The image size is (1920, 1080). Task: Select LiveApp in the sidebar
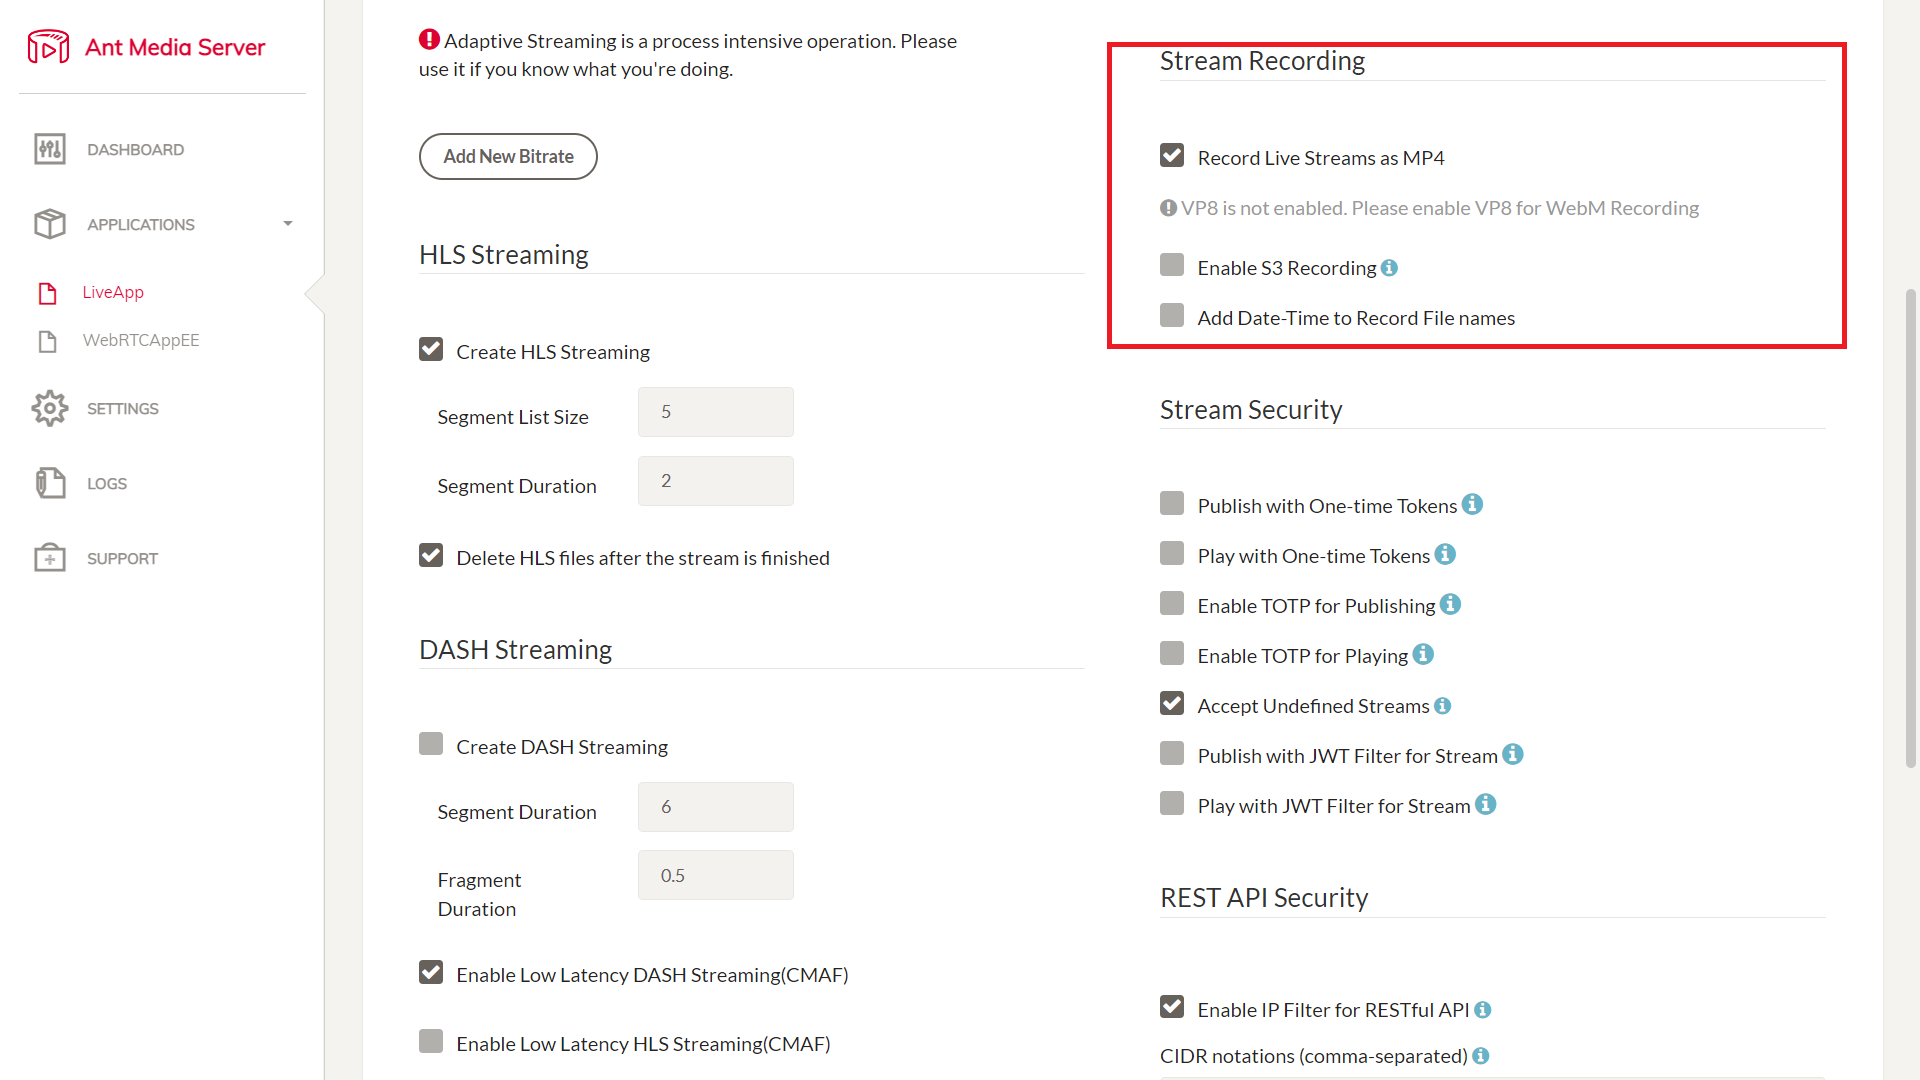(113, 292)
